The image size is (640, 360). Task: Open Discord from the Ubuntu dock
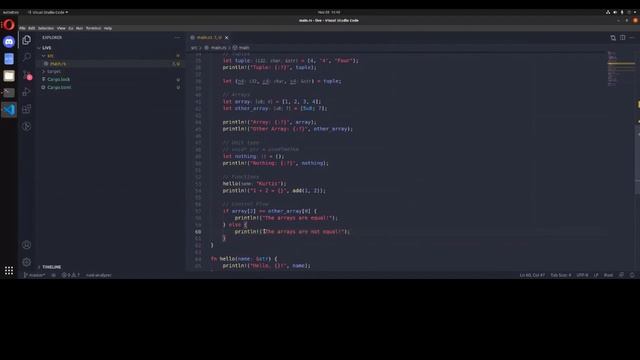(x=9, y=42)
